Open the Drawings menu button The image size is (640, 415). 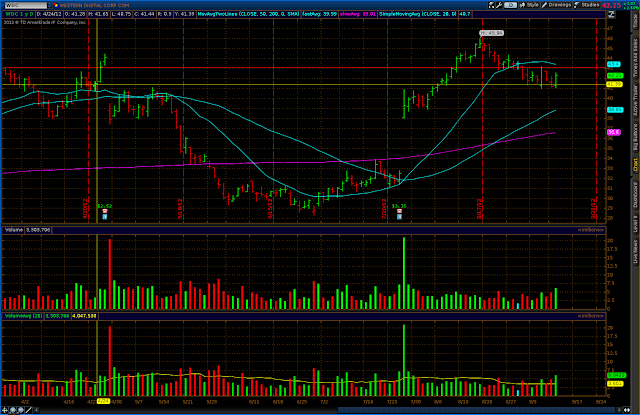(x=555, y=5)
